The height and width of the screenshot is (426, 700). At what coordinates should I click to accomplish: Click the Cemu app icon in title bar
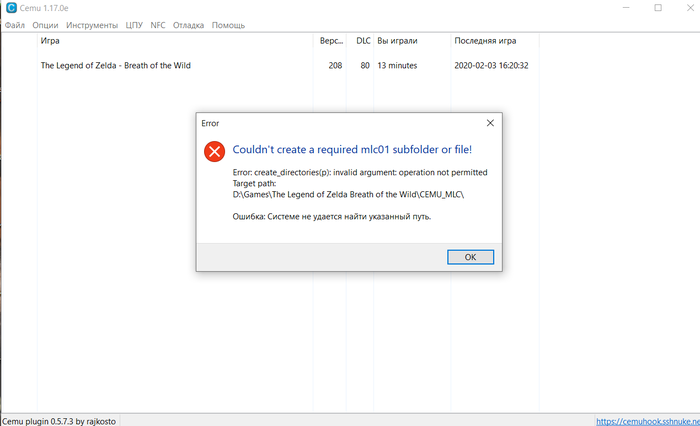(9, 8)
